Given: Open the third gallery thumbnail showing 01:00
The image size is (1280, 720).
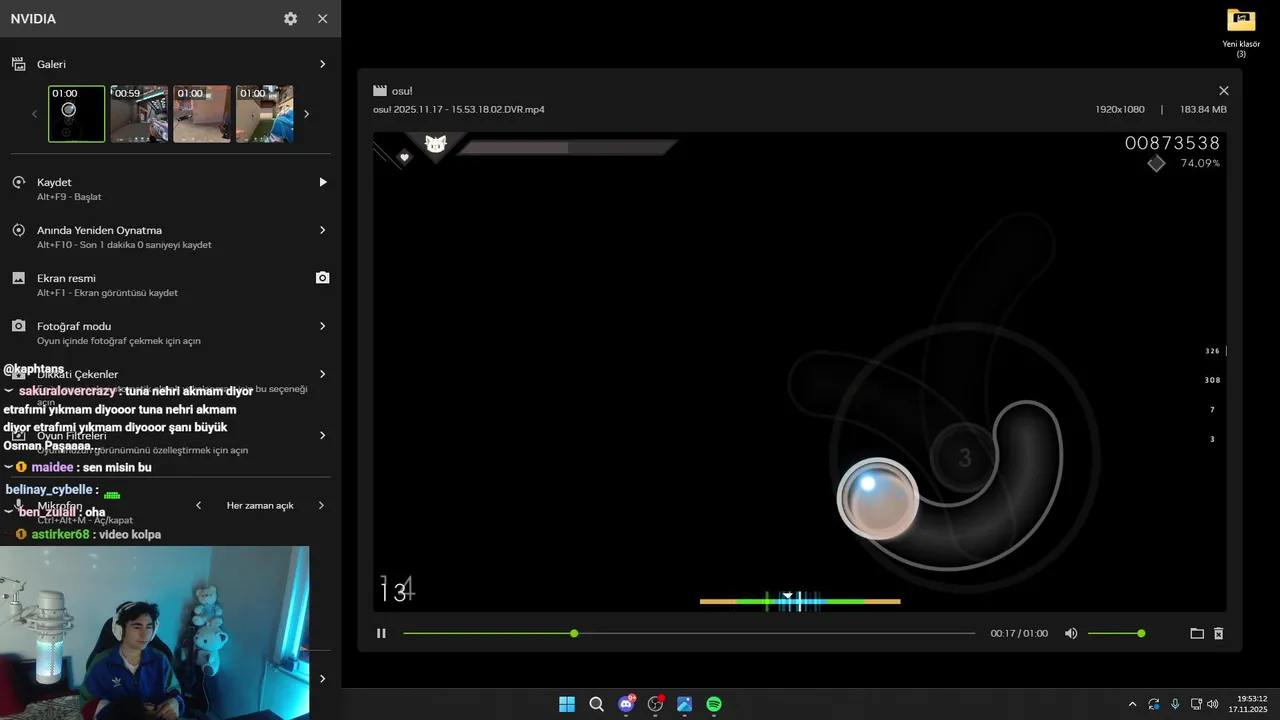Looking at the screenshot, I should 202,114.
